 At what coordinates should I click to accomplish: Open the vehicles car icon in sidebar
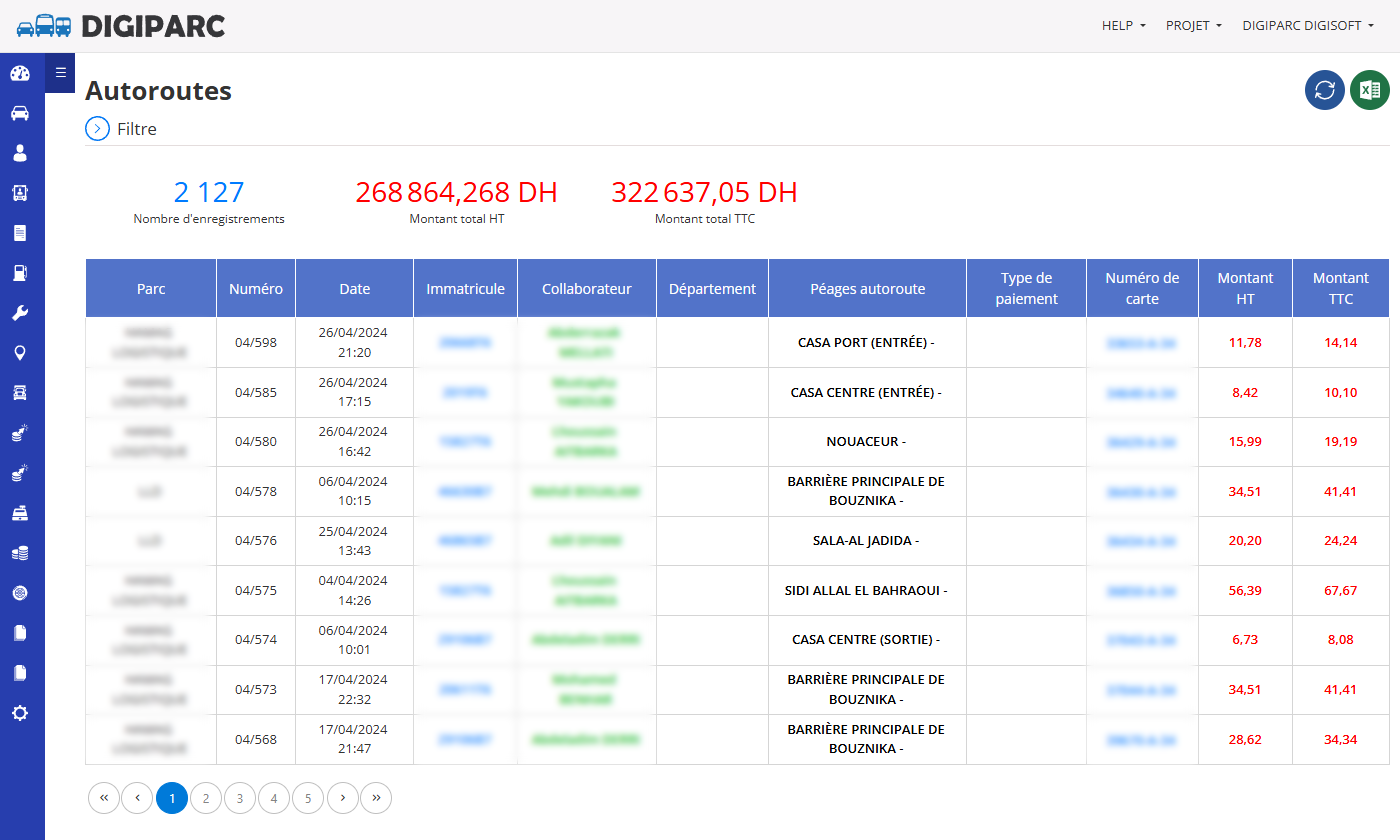point(20,113)
